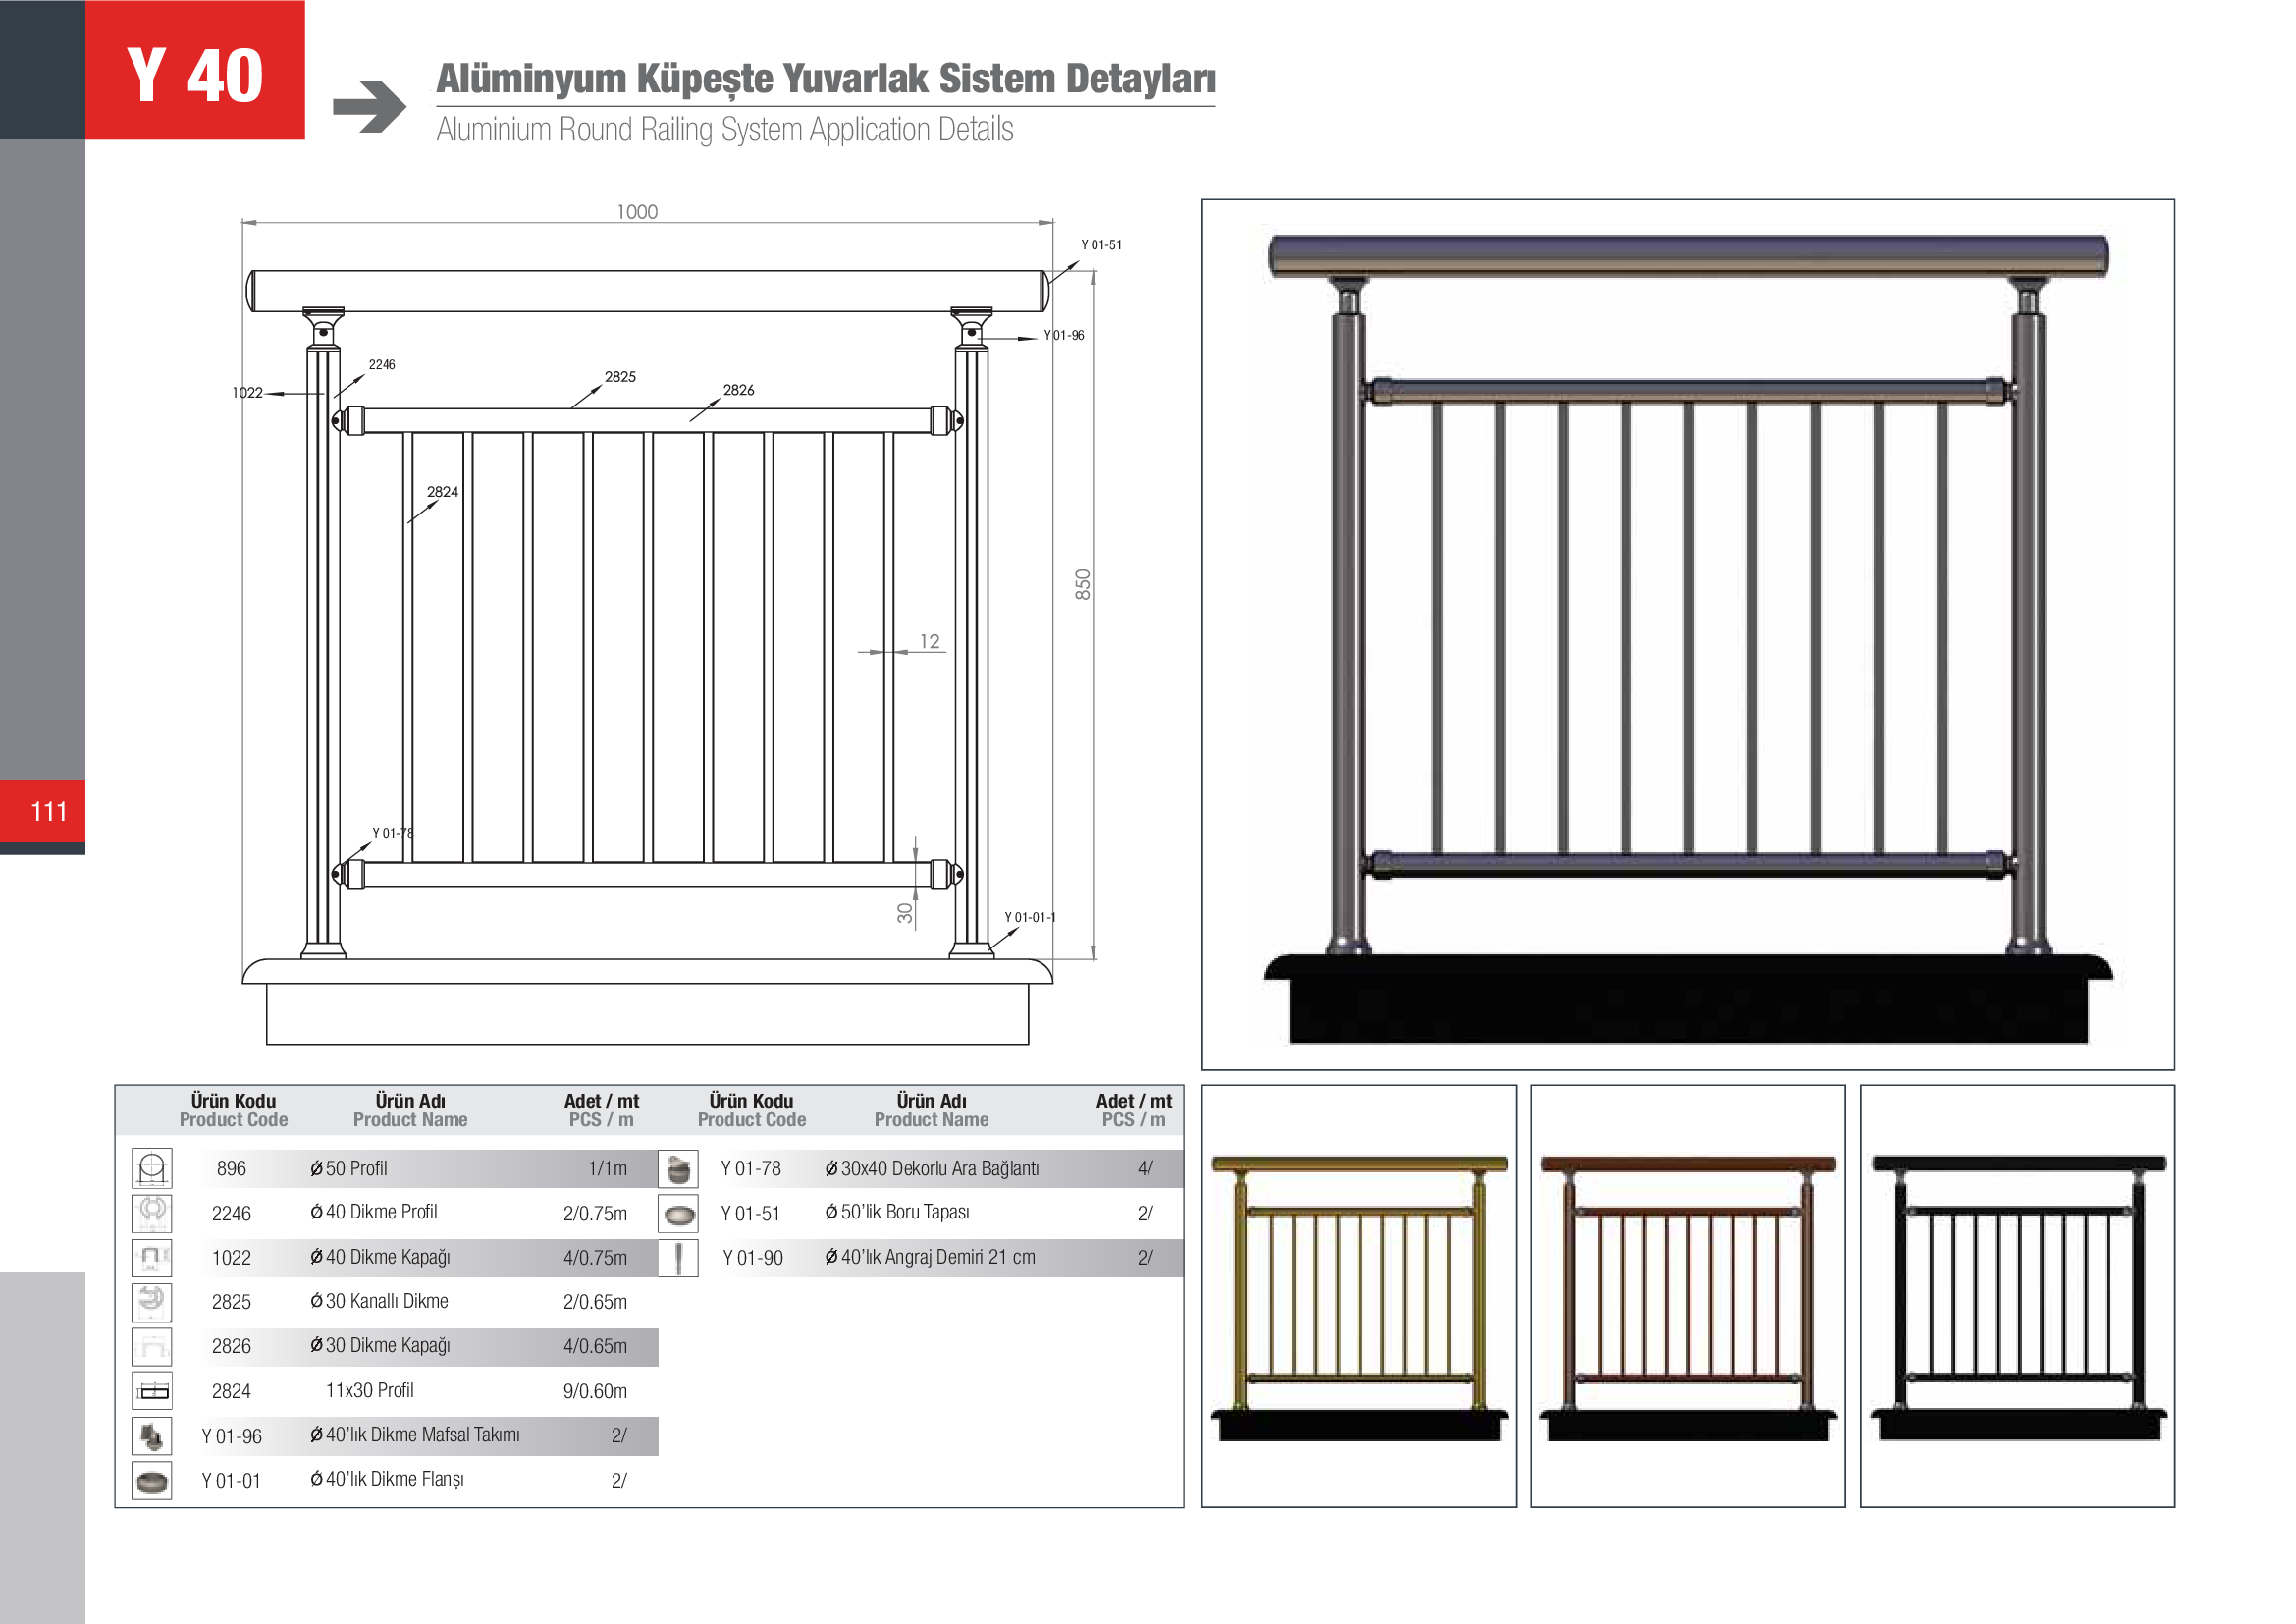Click the Y 01-96 Mafsal Takımı icon
This screenshot has height=1624, width=2296.
(152, 1436)
